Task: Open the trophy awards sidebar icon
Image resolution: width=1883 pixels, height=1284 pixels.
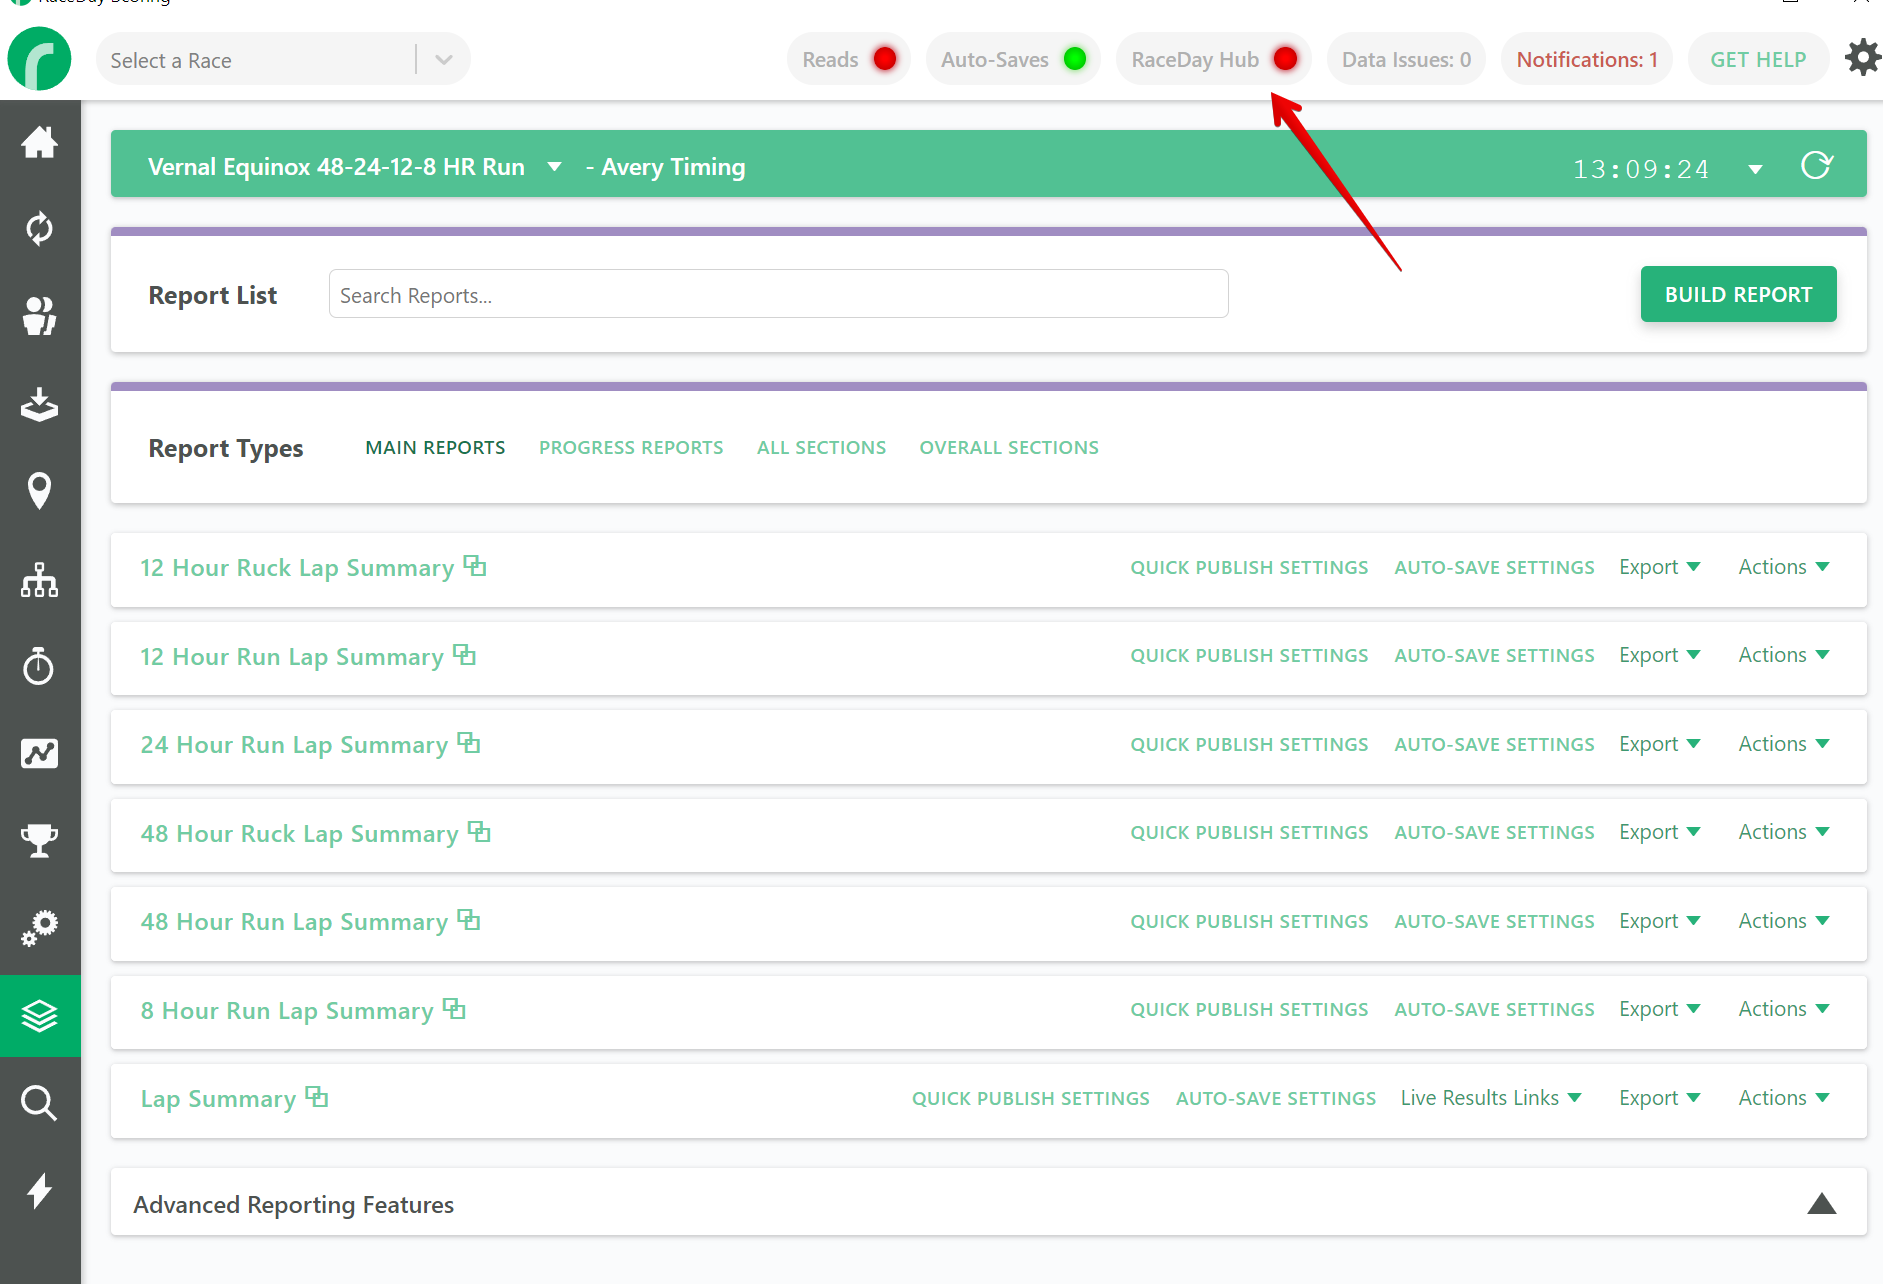Action: click(39, 841)
